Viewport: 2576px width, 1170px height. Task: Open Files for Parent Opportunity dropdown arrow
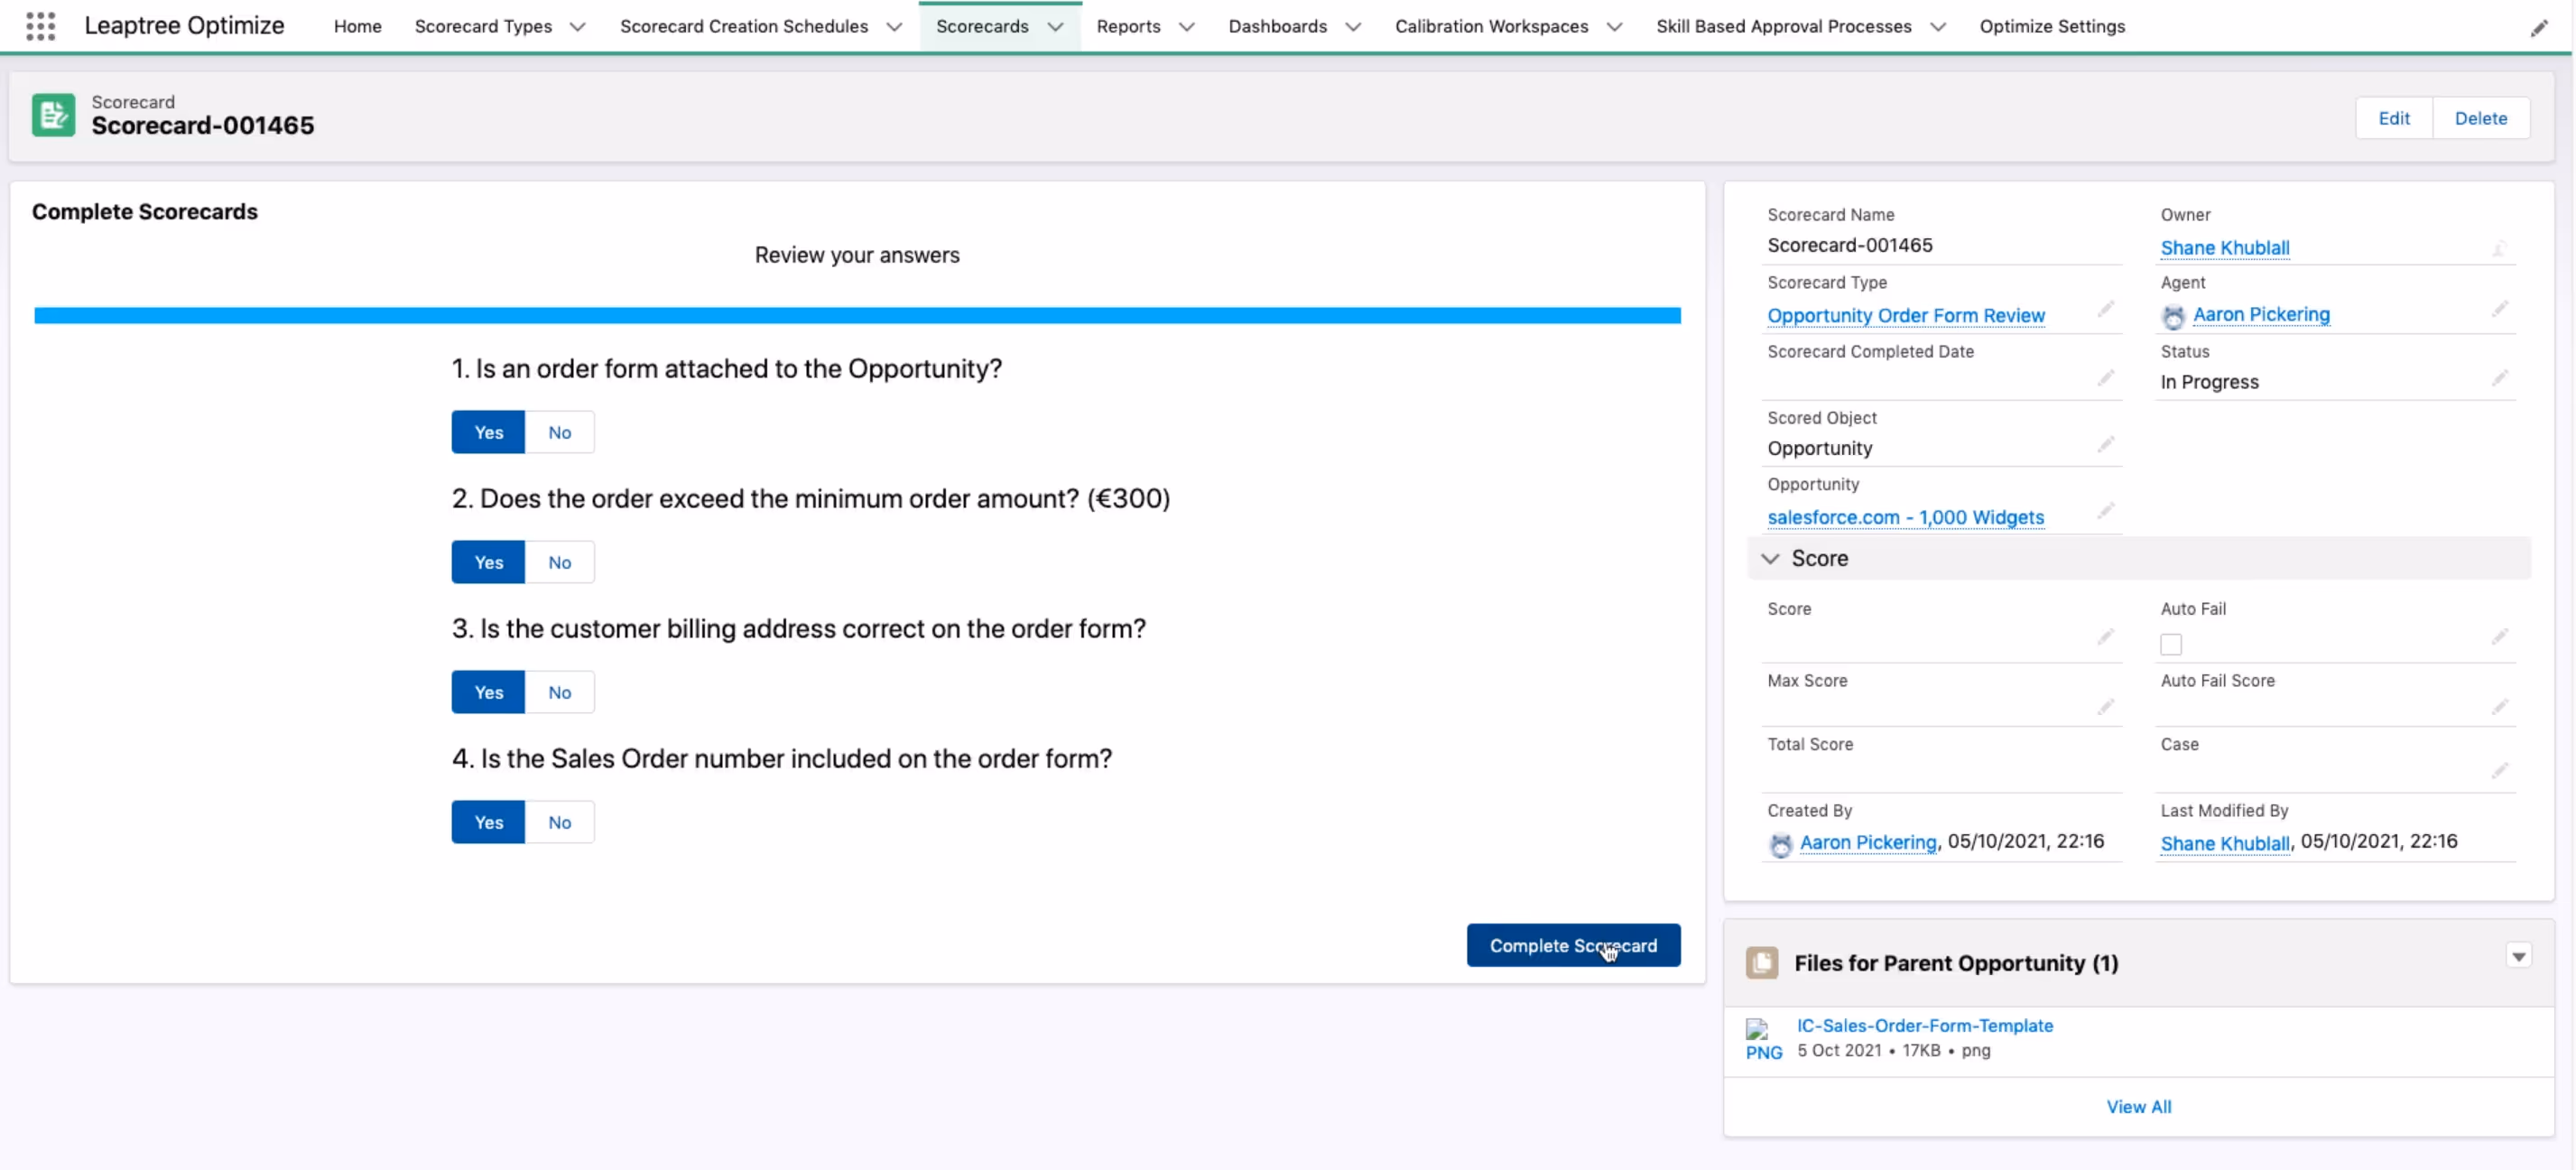[2518, 956]
